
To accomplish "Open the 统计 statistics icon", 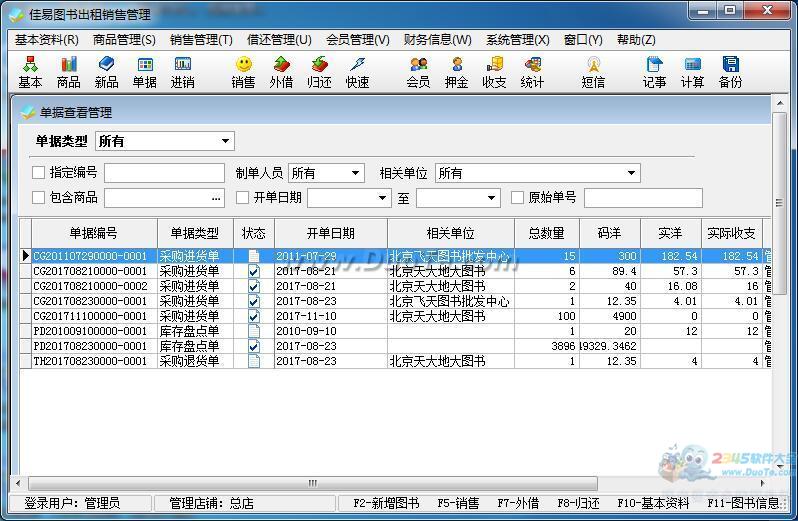I will click(x=532, y=72).
